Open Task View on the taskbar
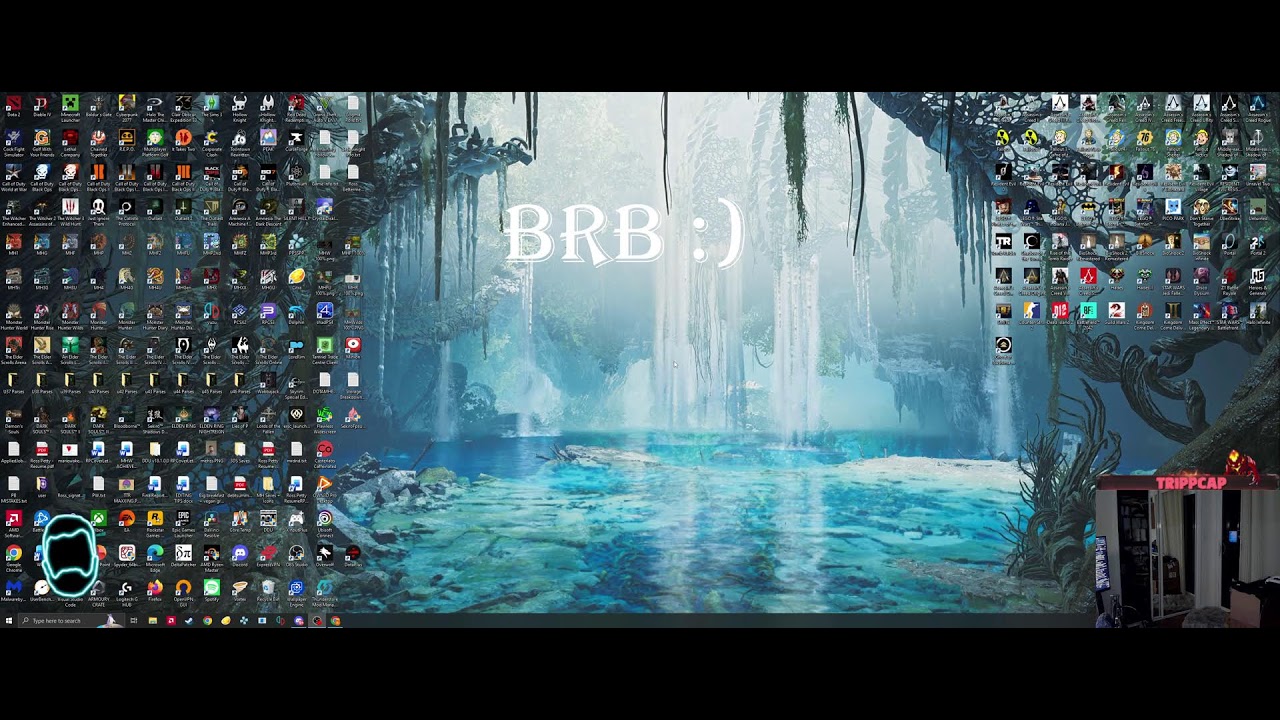The image size is (1280, 720). [133, 621]
